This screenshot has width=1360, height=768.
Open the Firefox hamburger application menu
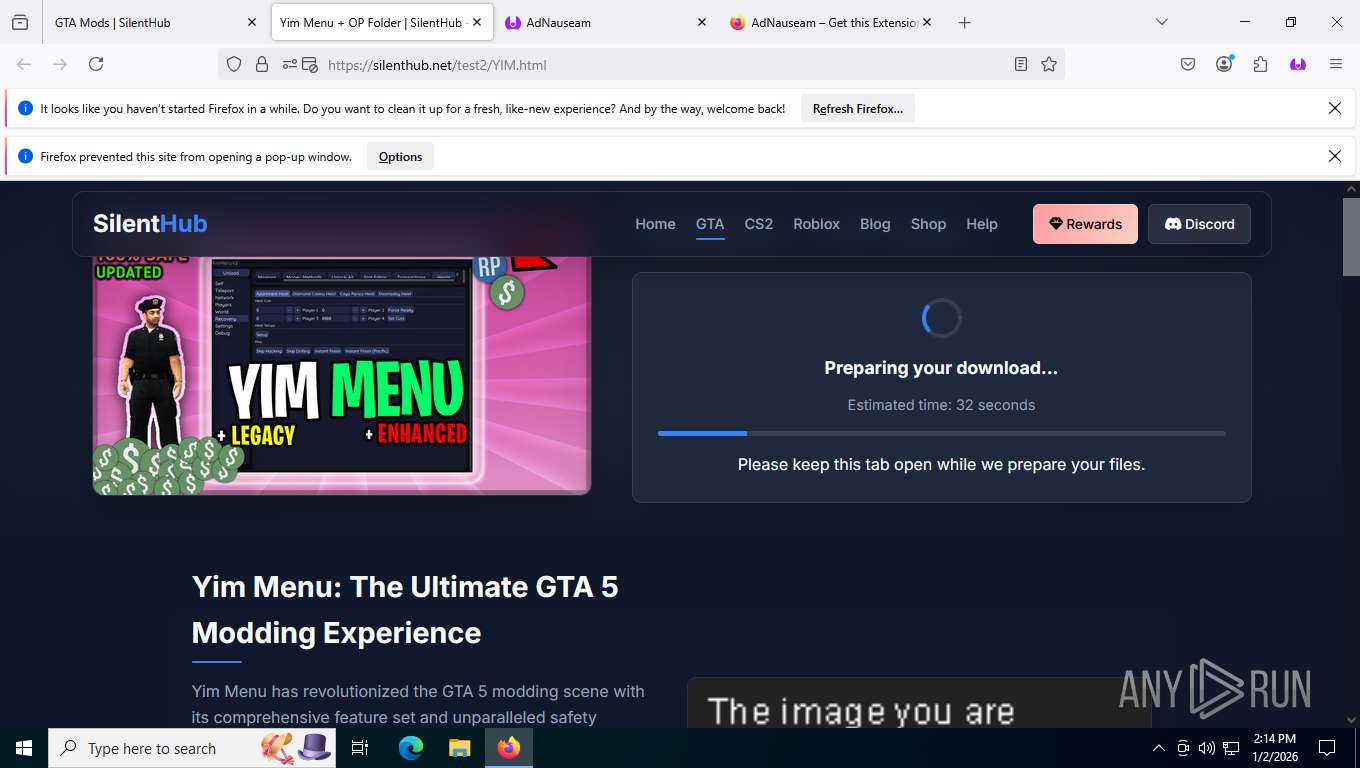(1335, 64)
